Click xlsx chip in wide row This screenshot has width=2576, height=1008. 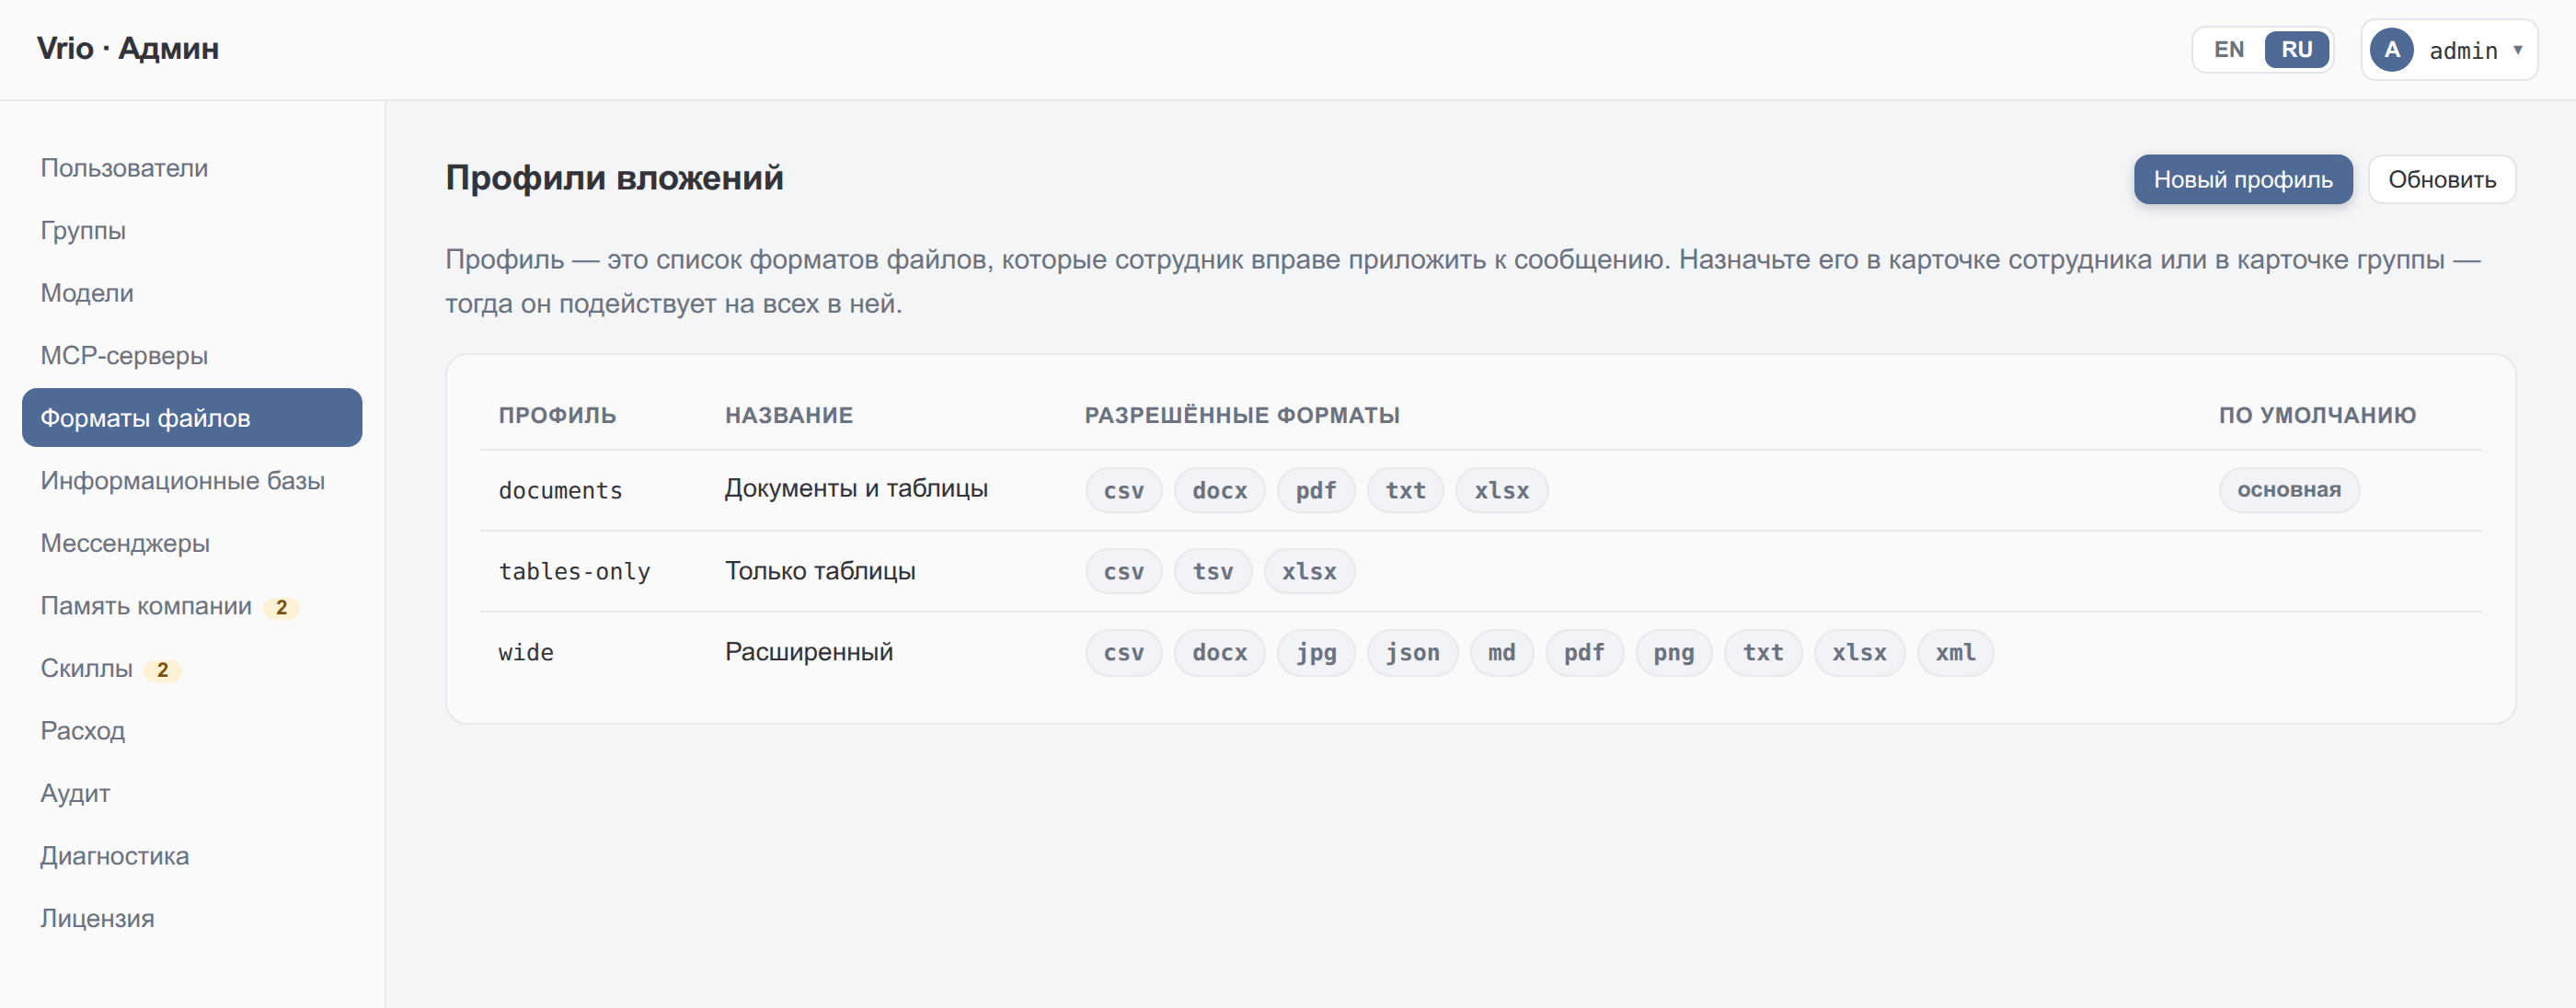pos(1859,652)
